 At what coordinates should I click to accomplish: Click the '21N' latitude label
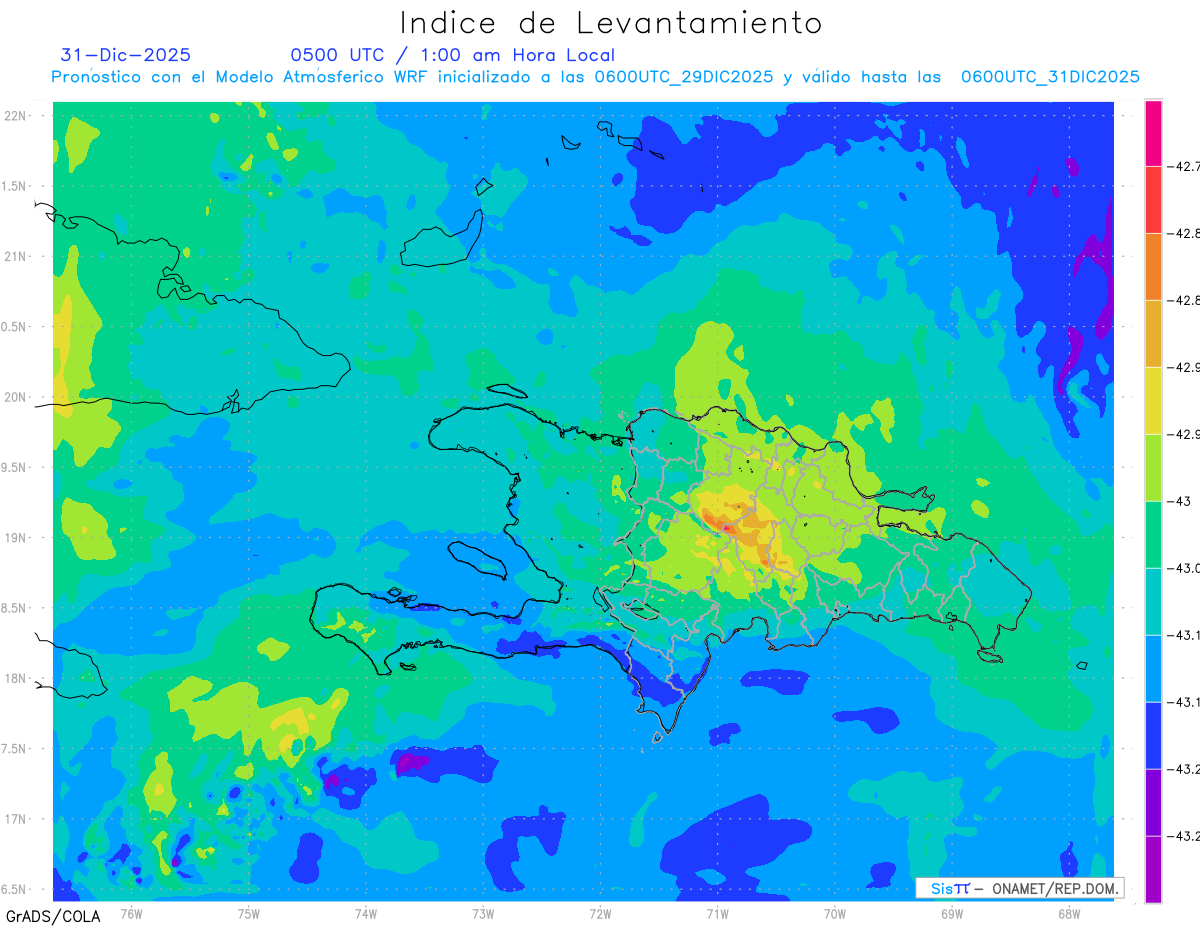pos(16,257)
